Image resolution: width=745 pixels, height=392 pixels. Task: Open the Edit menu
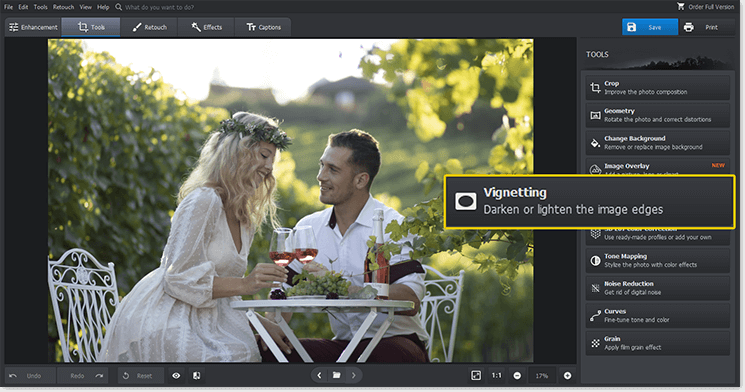coord(23,7)
